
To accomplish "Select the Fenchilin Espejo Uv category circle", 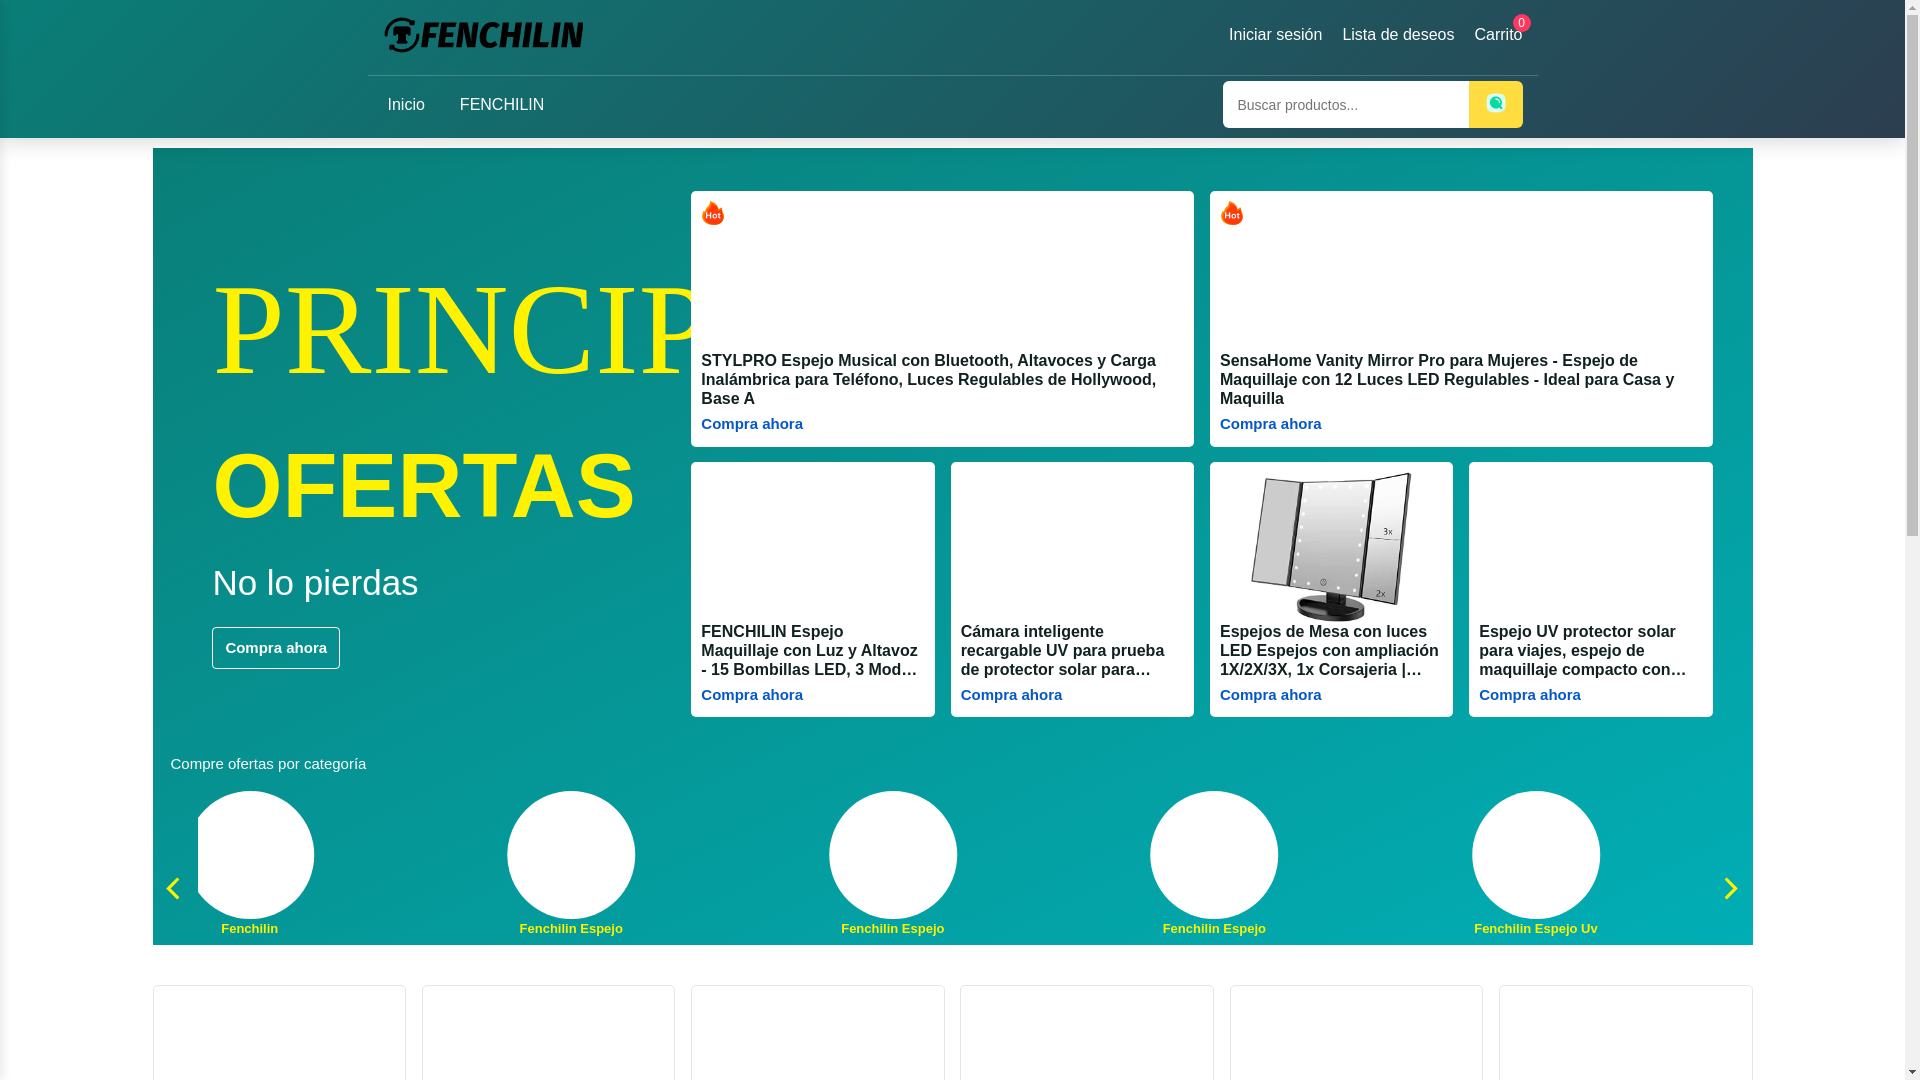I will pos(1536,855).
